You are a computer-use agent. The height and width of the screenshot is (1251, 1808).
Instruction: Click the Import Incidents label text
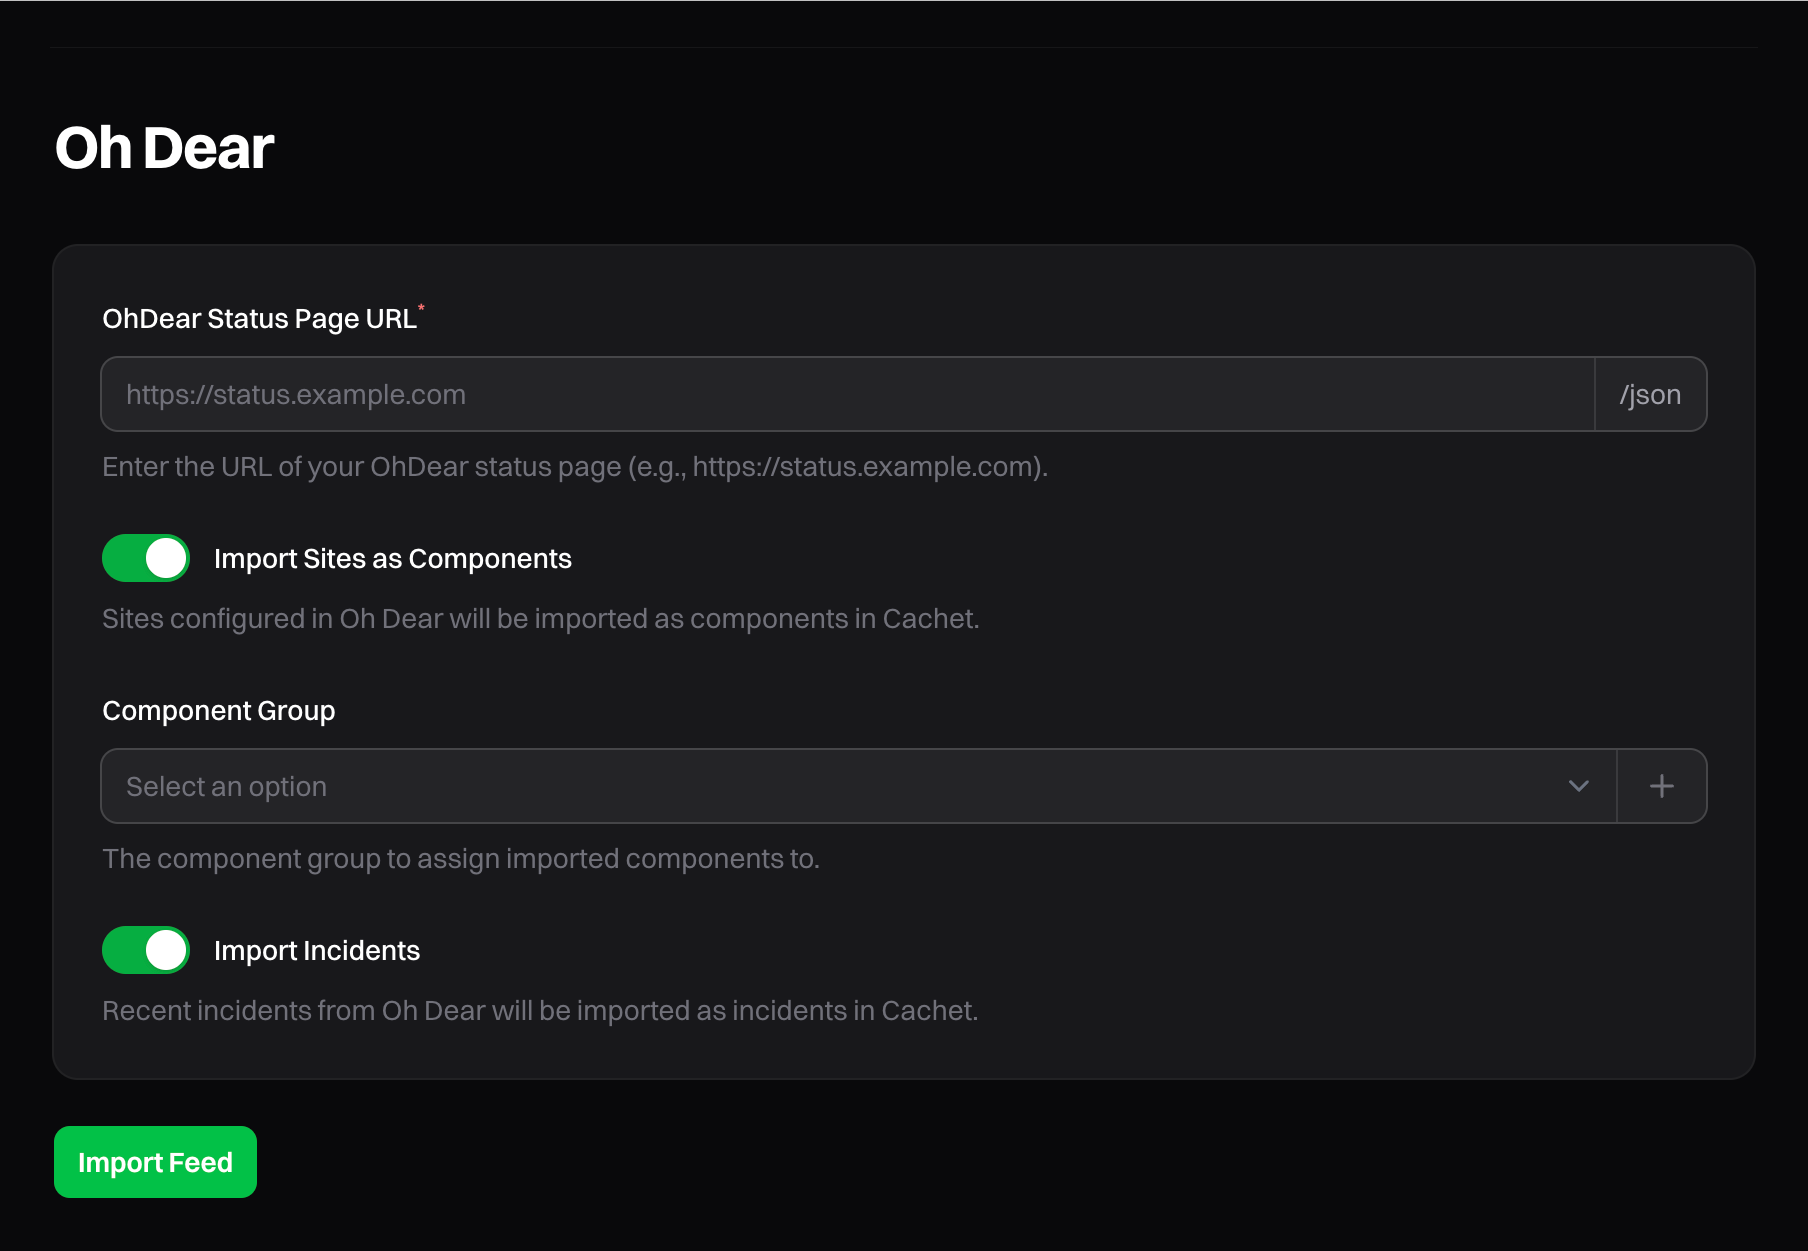316,950
